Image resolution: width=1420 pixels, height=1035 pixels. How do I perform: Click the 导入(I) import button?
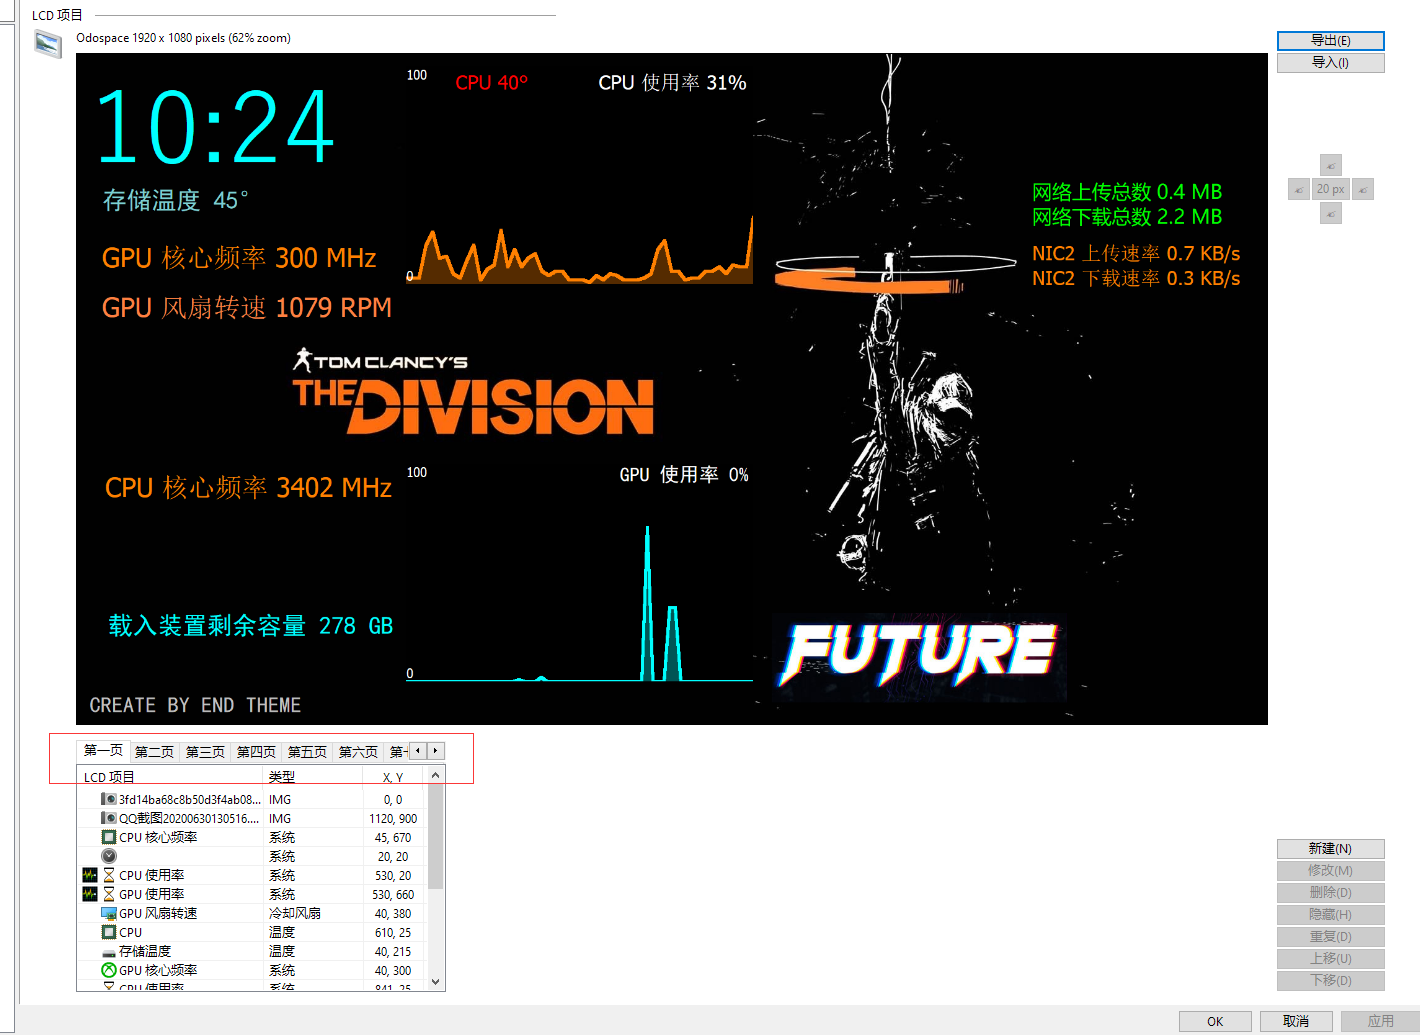tap(1331, 62)
